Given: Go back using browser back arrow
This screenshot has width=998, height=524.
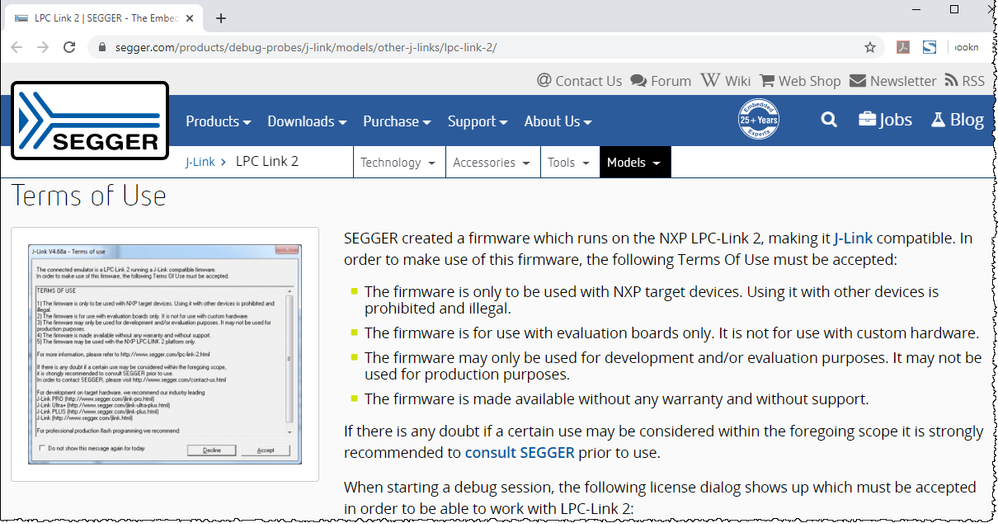Looking at the screenshot, I should pyautogui.click(x=17, y=47).
